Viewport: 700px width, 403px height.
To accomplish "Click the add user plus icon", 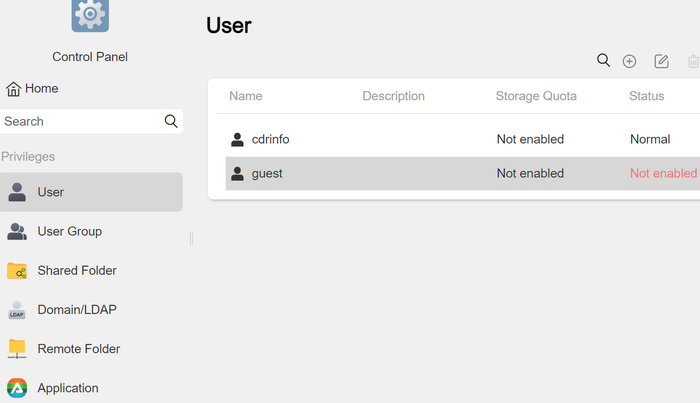I will coord(629,61).
